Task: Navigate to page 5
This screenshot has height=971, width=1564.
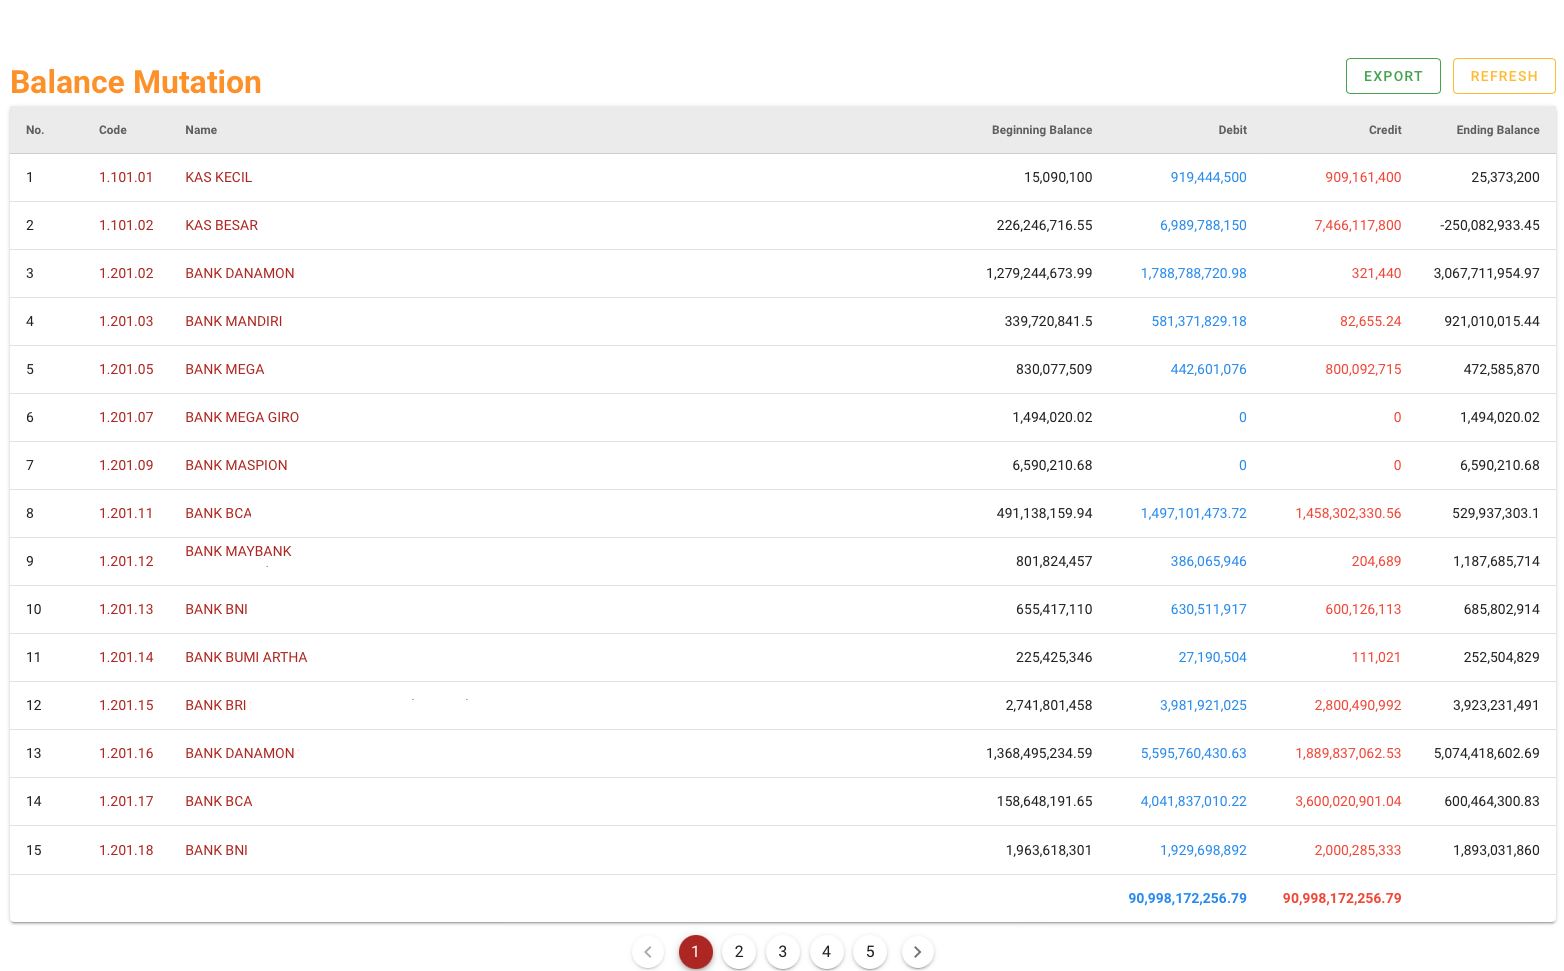Action: [x=870, y=952]
